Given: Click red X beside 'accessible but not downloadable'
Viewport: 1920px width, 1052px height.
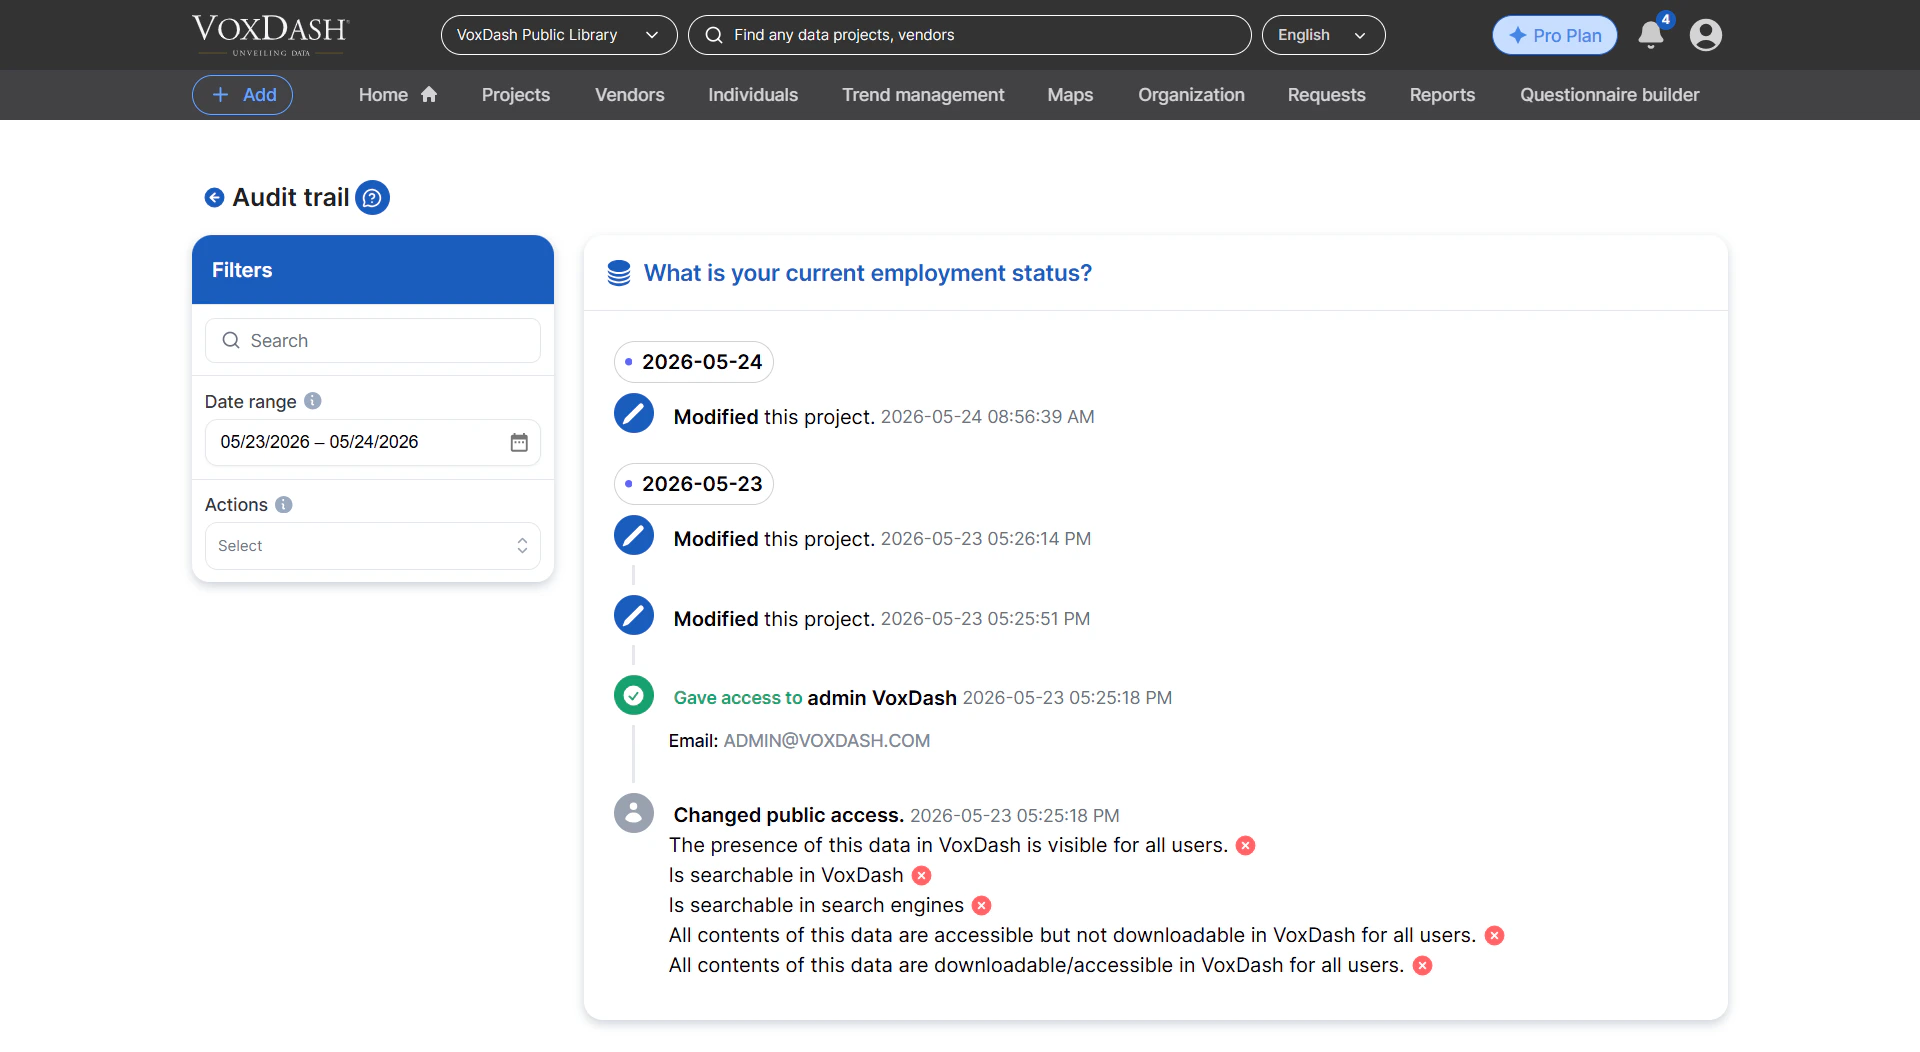Looking at the screenshot, I should 1494,936.
